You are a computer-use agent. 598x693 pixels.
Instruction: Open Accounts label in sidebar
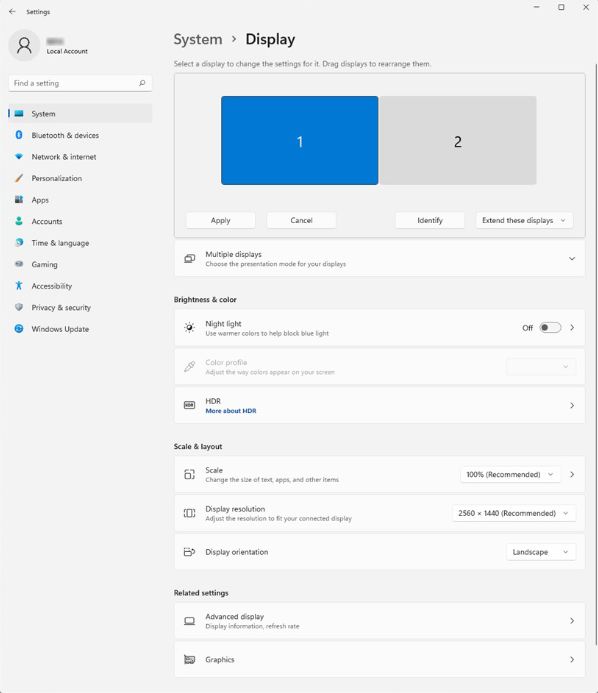(47, 221)
